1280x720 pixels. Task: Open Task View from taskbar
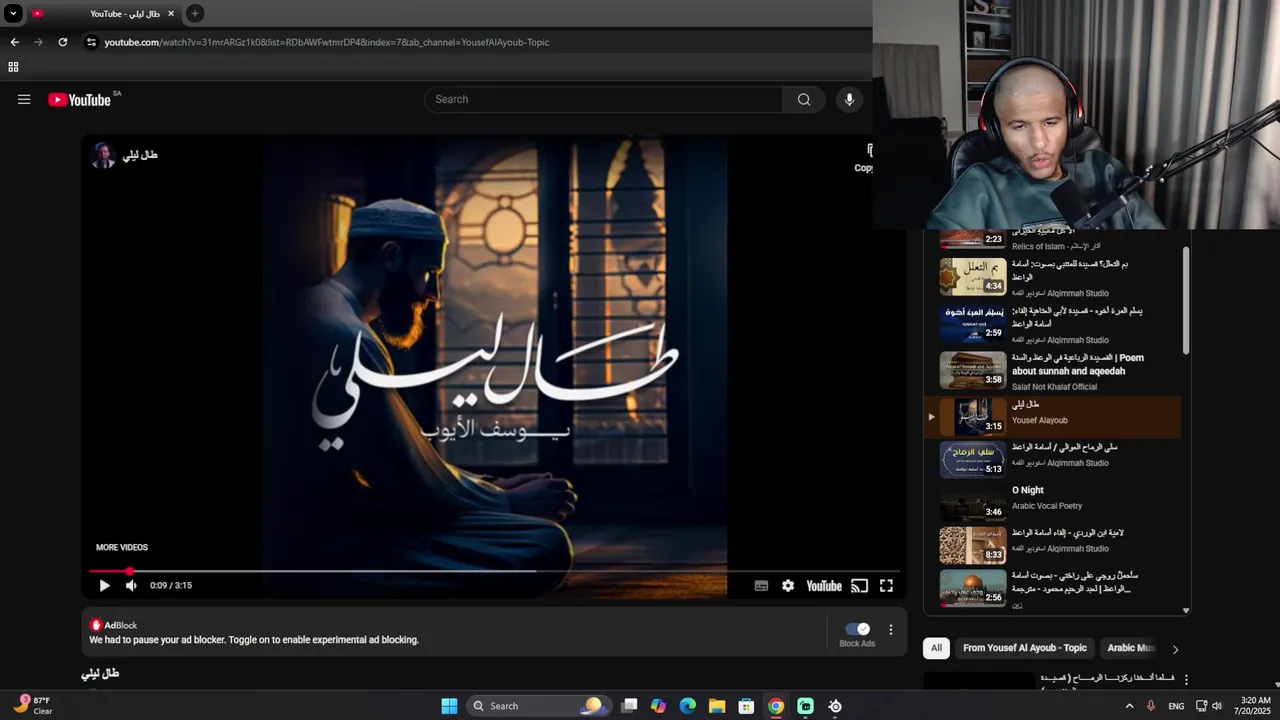click(629, 706)
